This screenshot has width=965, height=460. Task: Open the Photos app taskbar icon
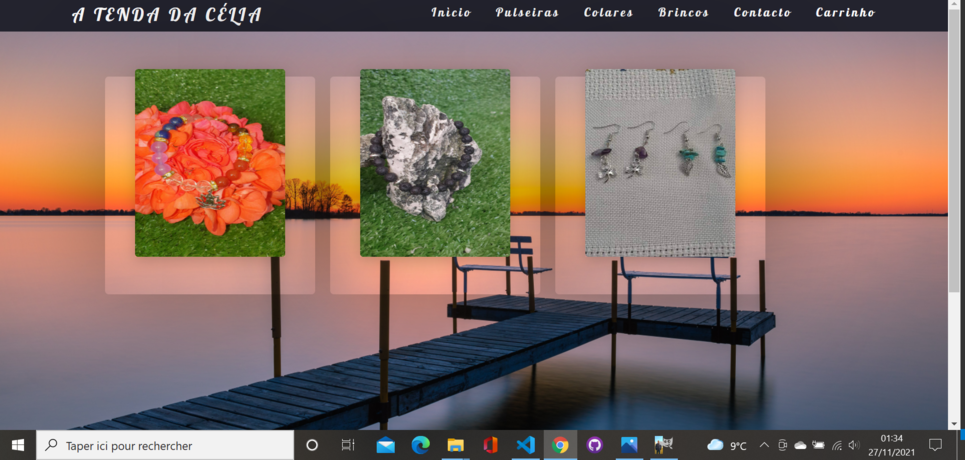click(x=629, y=445)
